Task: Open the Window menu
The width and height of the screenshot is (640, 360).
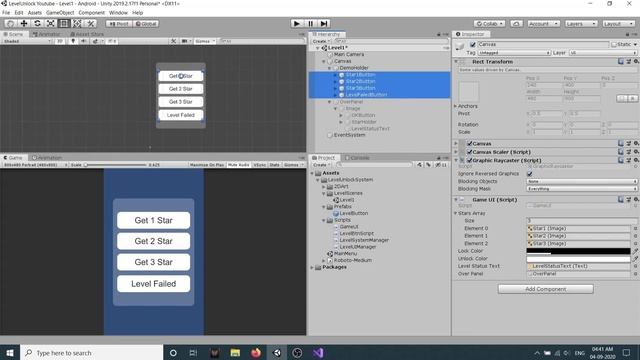Action: pyautogui.click(x=118, y=13)
